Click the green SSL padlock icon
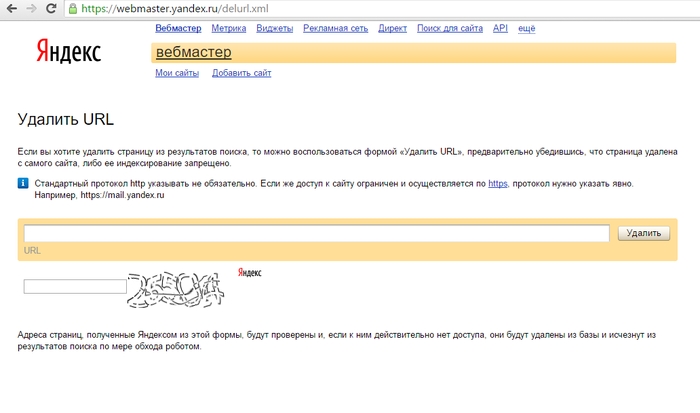 tap(73, 8)
